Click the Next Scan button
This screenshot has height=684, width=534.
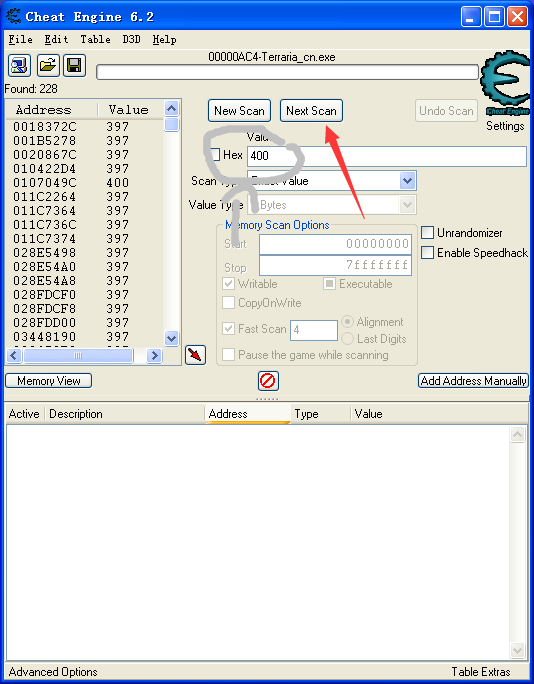[x=311, y=111]
